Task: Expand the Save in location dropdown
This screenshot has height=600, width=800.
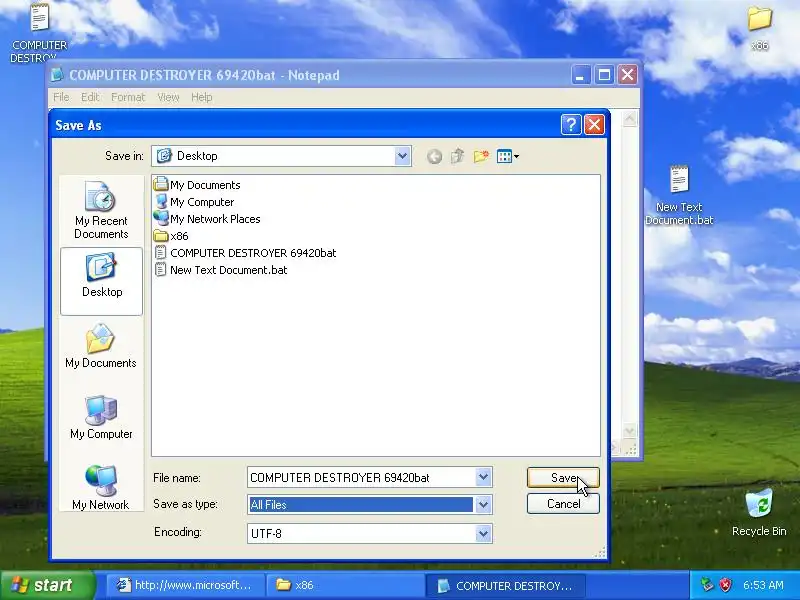Action: [402, 156]
